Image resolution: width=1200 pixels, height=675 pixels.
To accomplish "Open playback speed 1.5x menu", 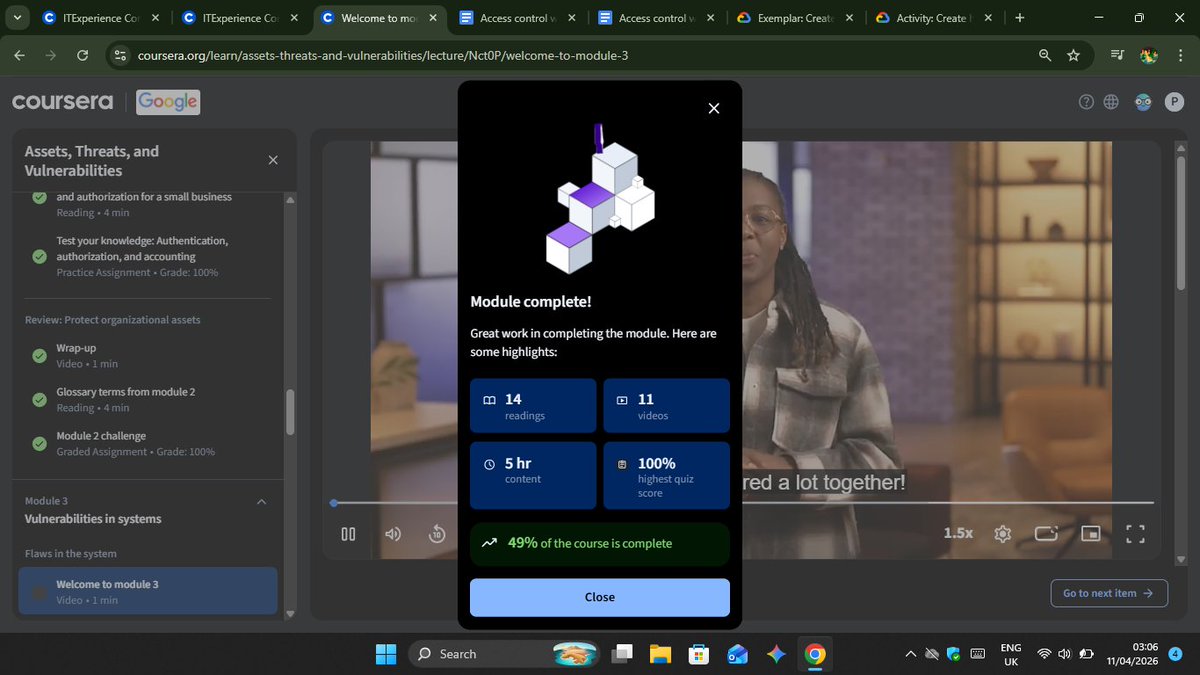I will [x=958, y=534].
